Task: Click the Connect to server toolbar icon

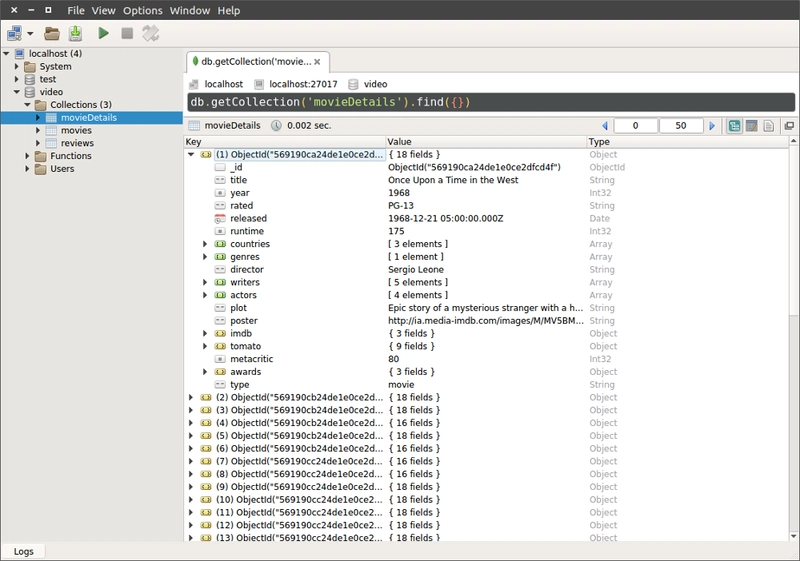Action: [14, 34]
